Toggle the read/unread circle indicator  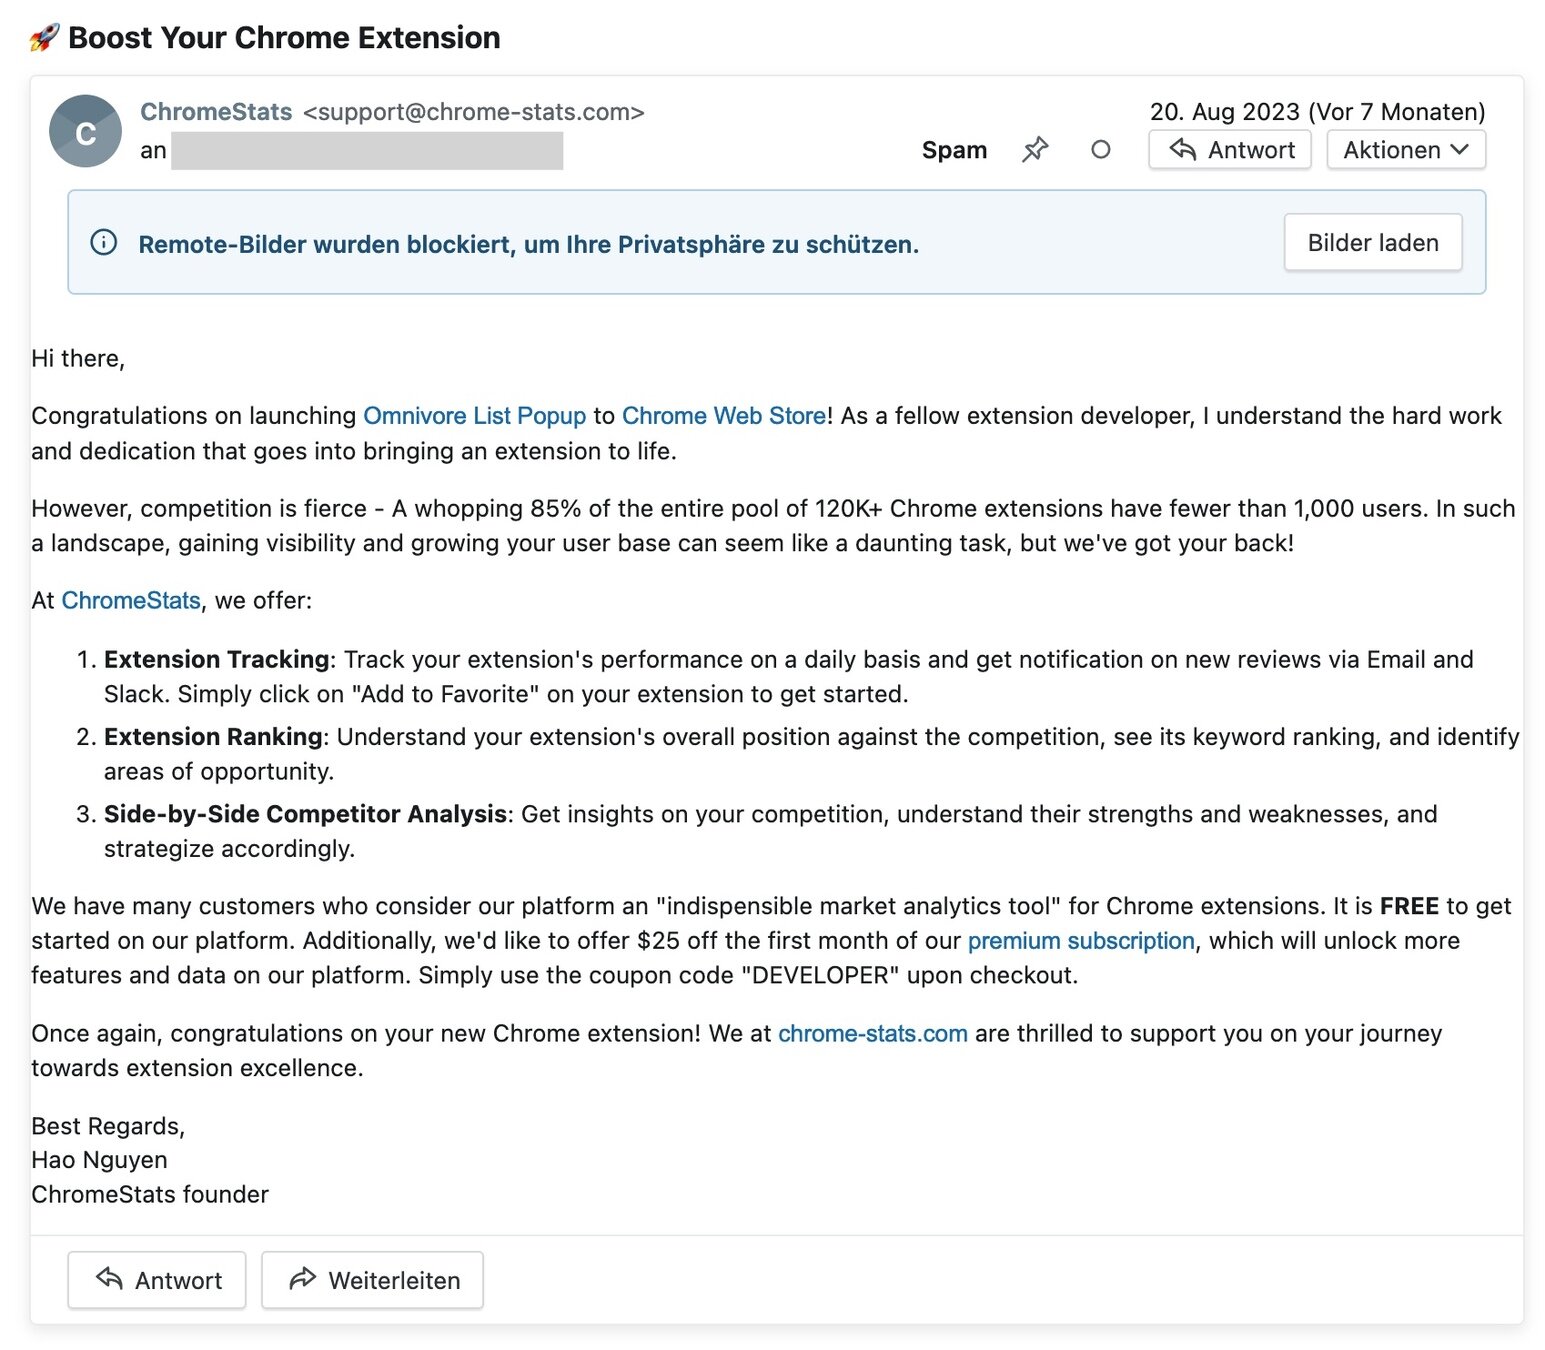coord(1100,150)
